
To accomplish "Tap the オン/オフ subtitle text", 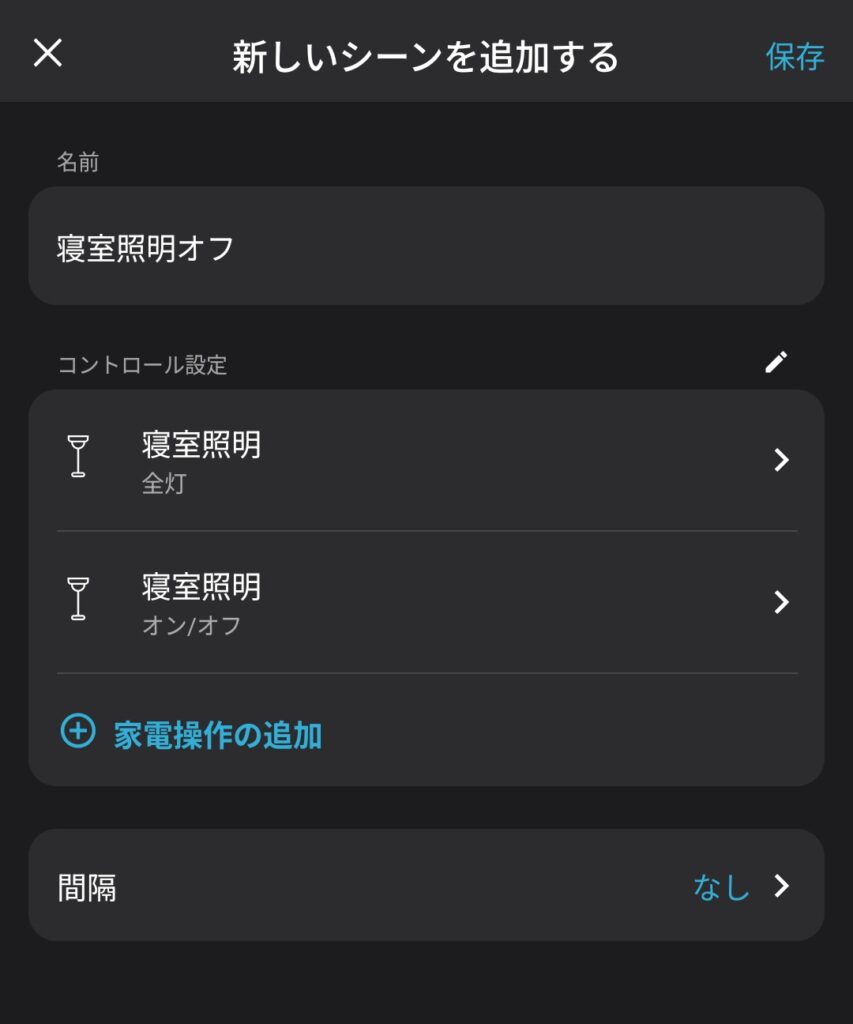I will click(x=191, y=626).
